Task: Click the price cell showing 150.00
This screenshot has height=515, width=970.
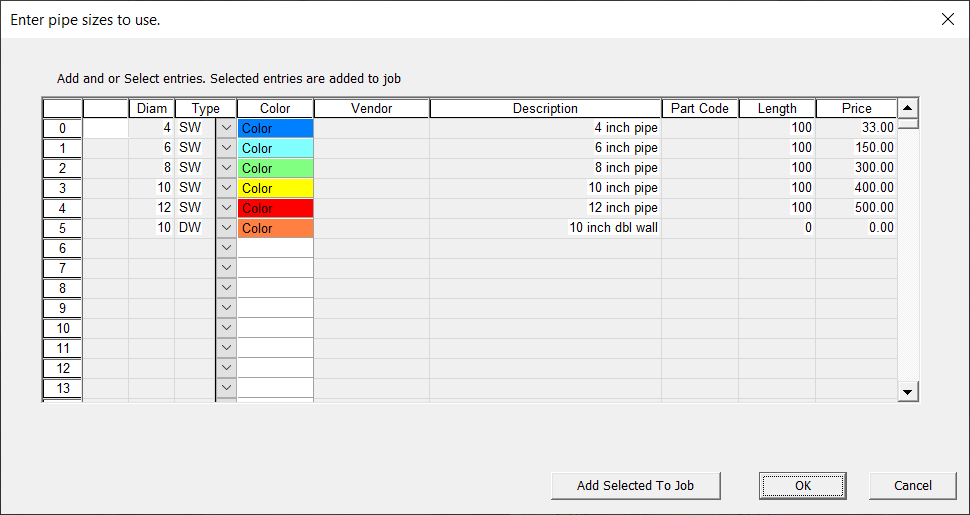Action: [x=856, y=148]
